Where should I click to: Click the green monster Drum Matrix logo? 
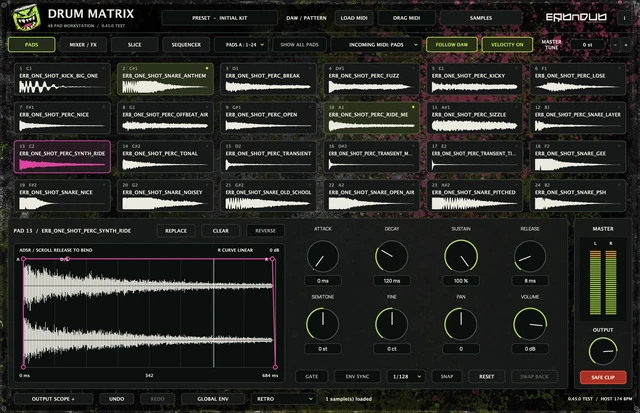26,18
